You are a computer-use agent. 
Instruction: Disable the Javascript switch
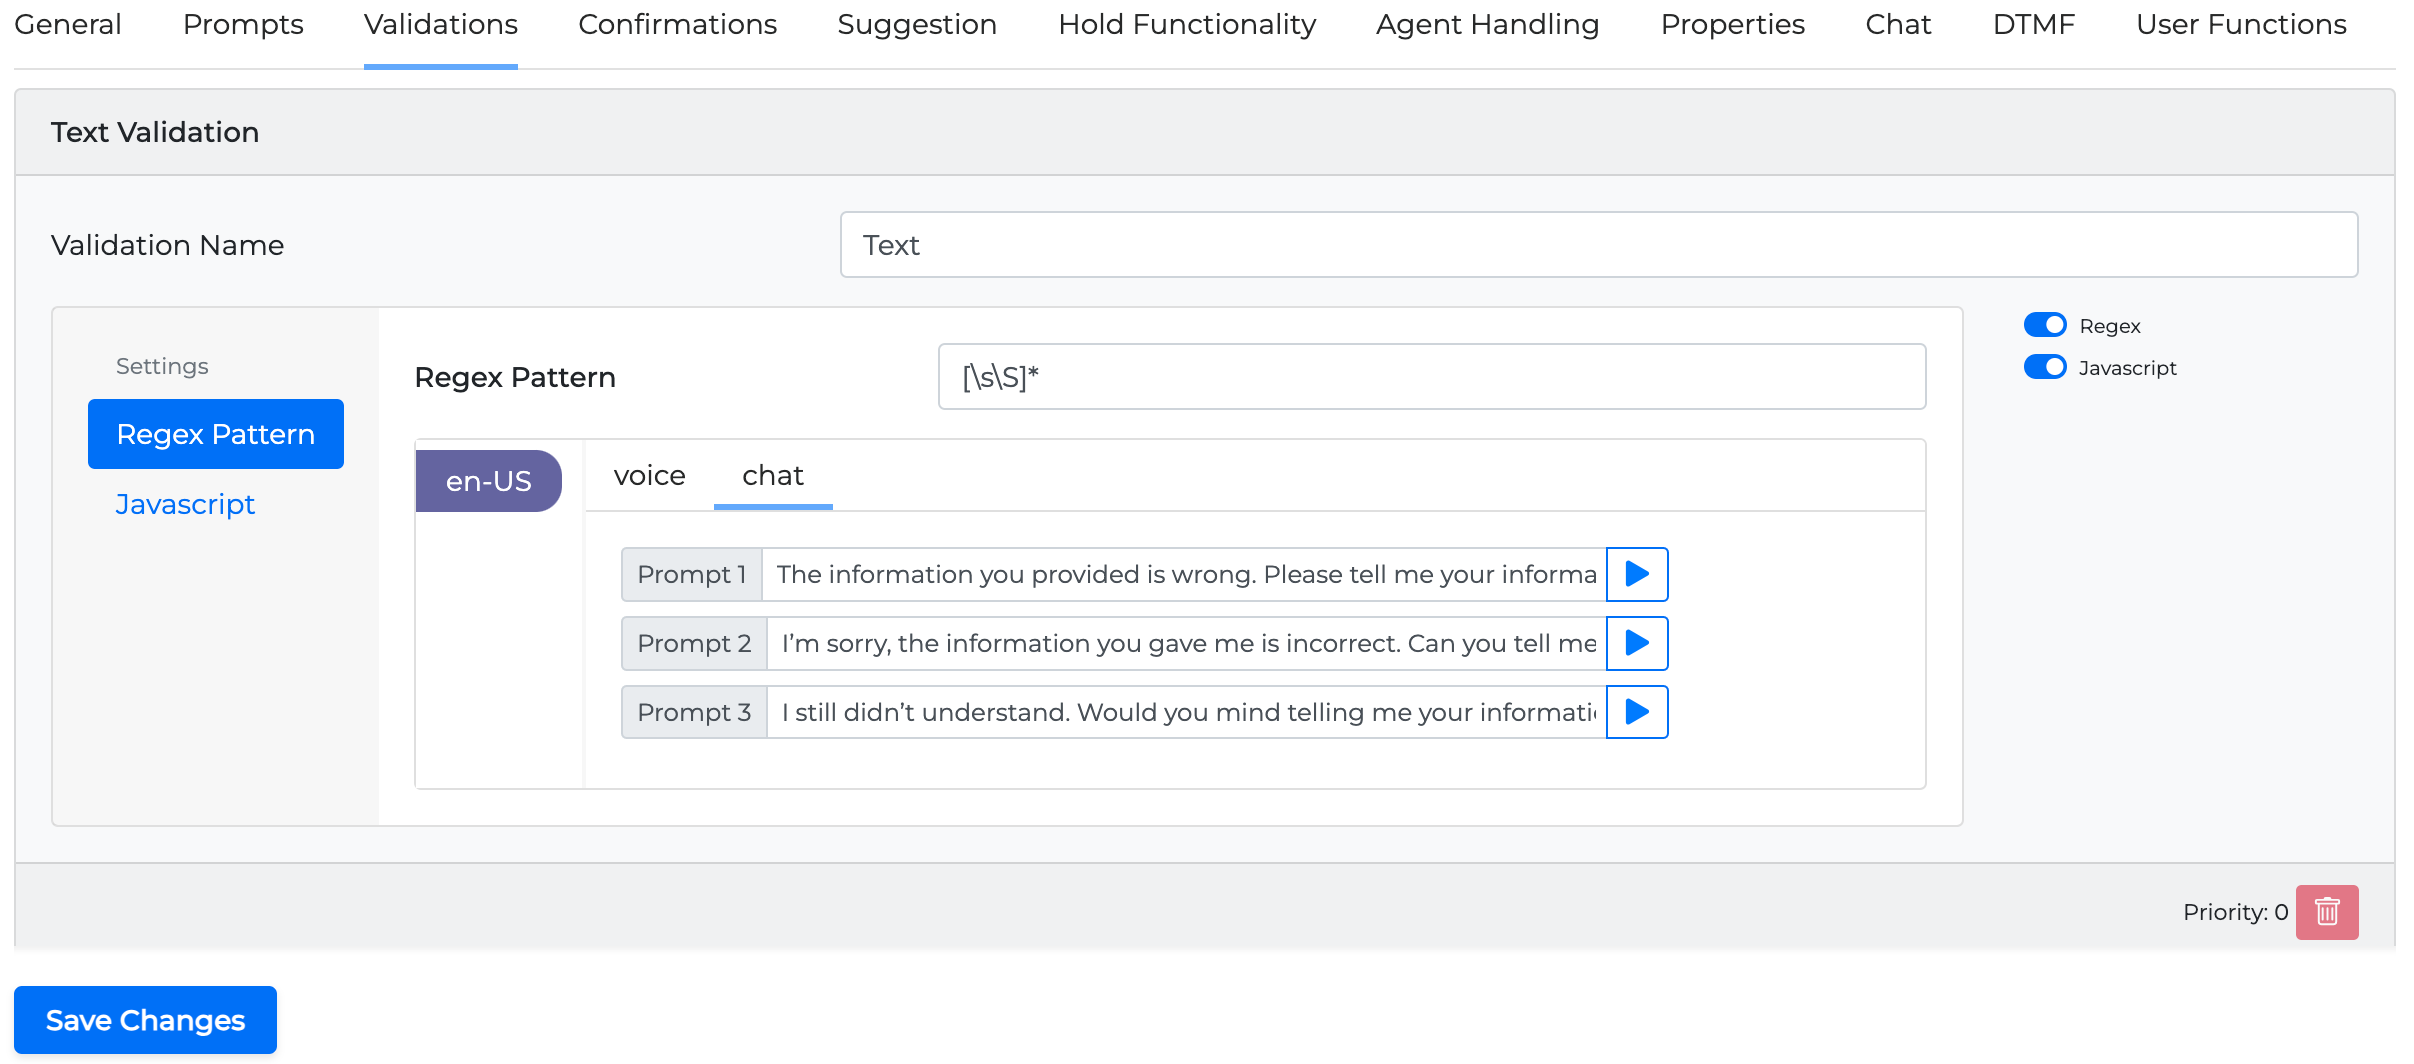coord(2044,367)
